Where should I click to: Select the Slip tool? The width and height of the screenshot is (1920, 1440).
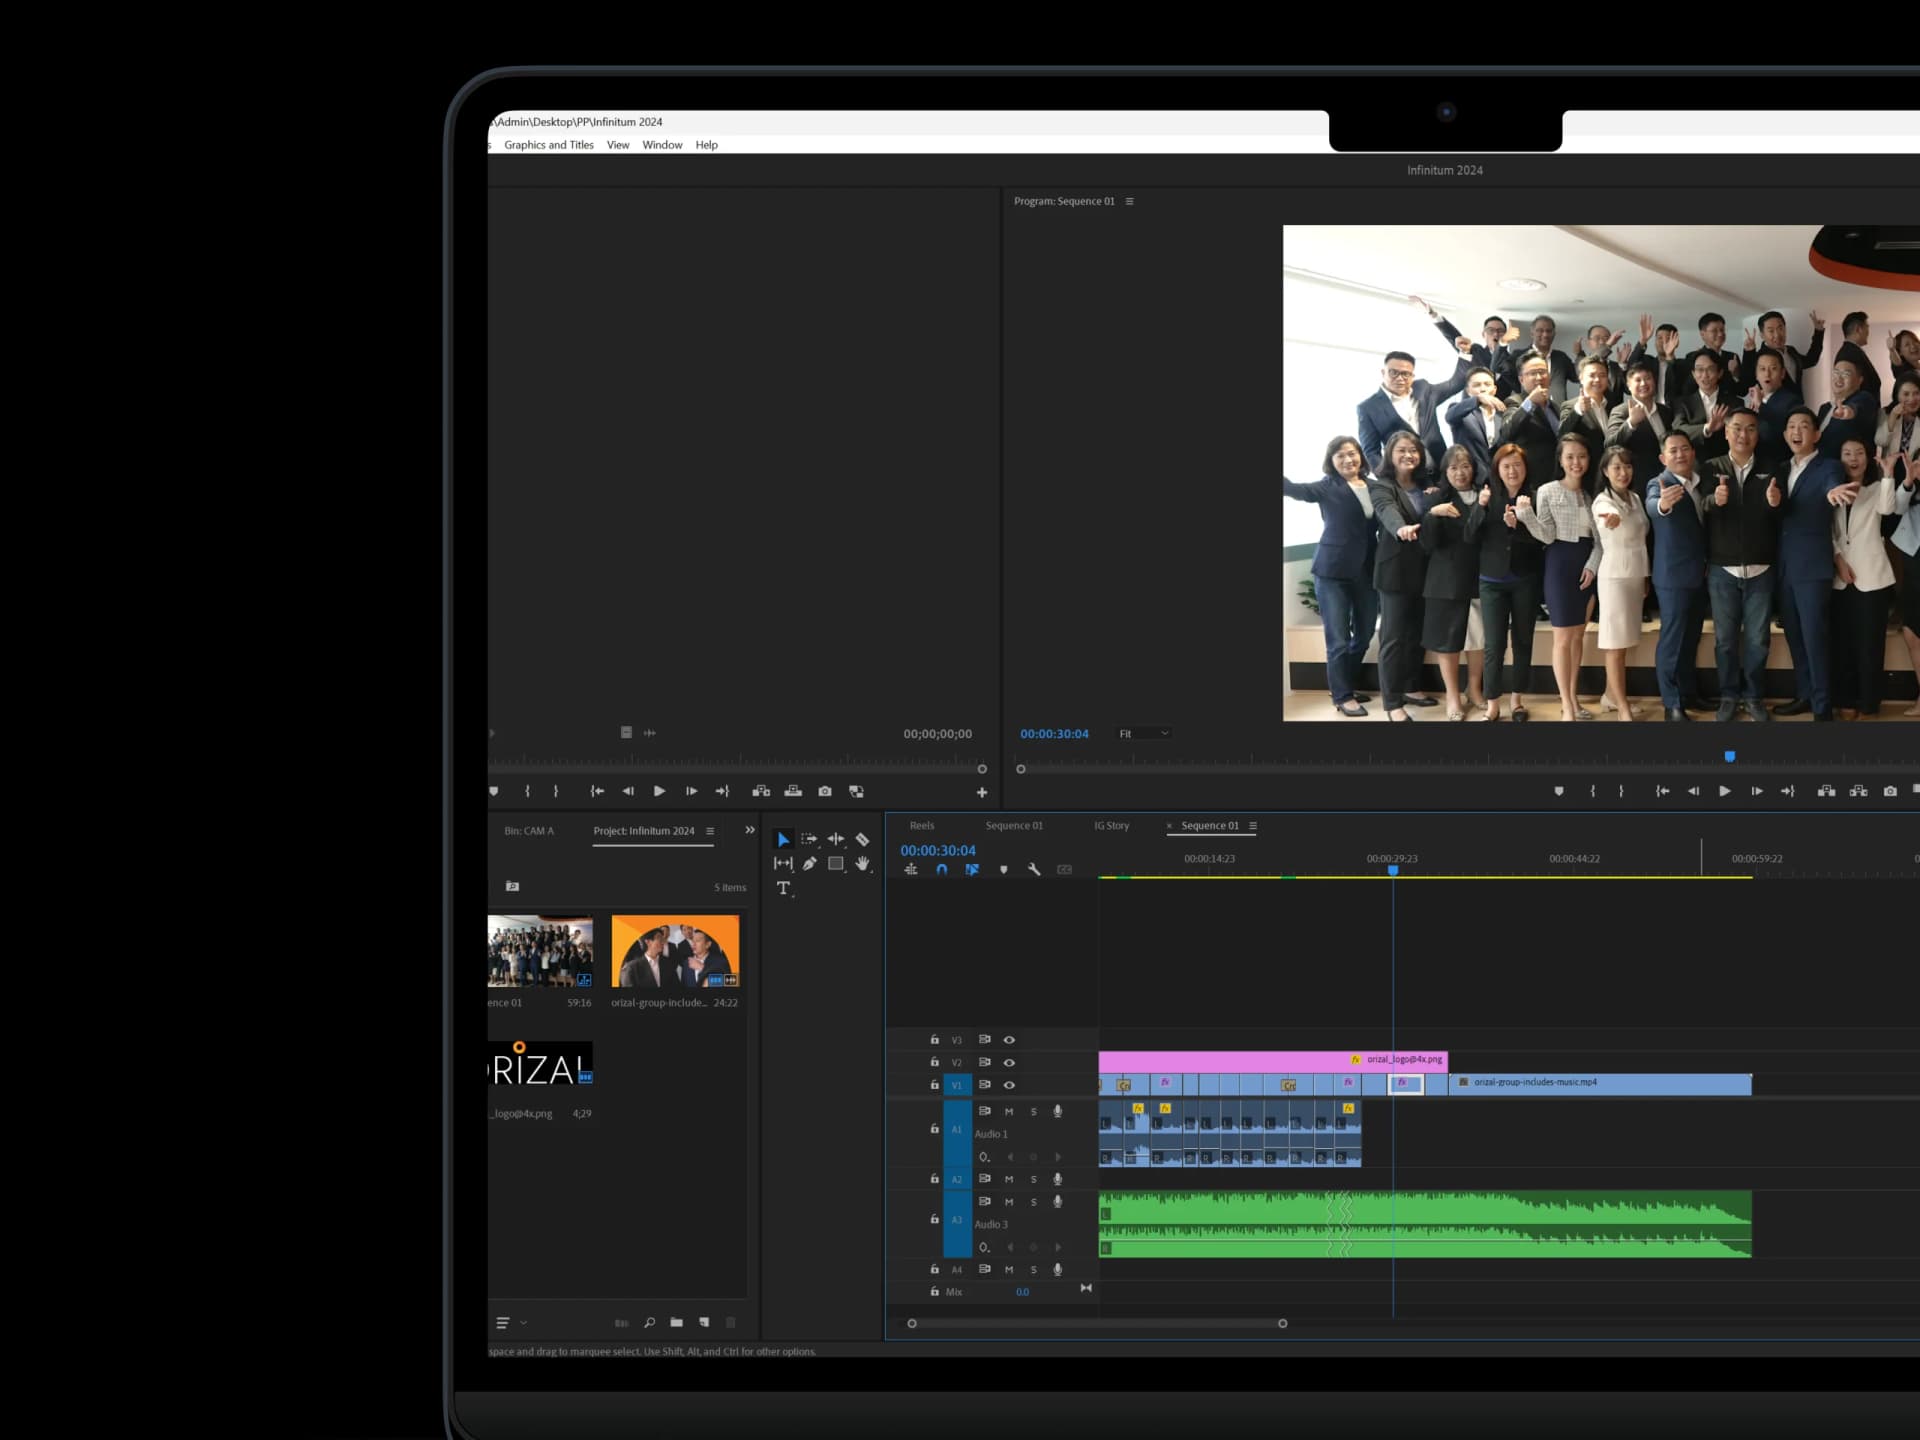click(x=783, y=863)
